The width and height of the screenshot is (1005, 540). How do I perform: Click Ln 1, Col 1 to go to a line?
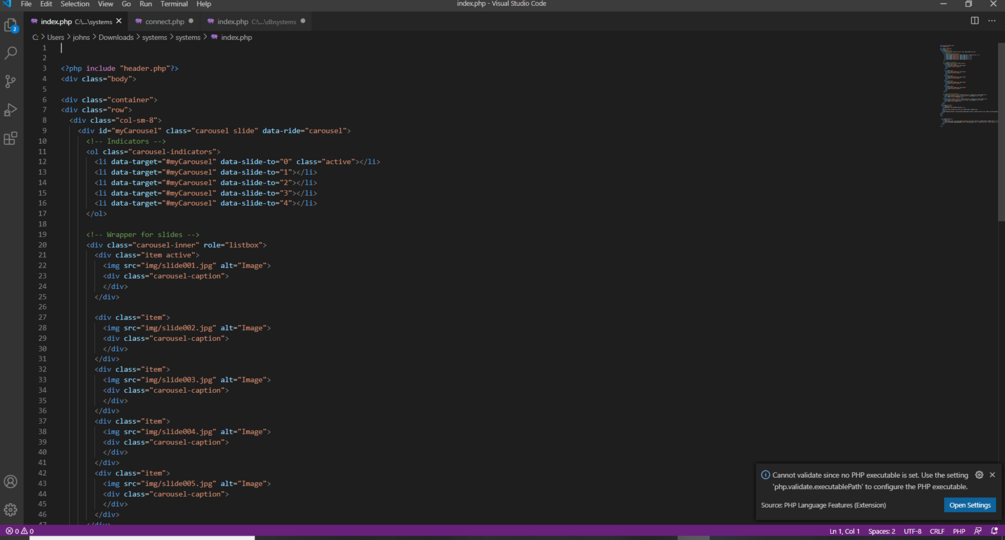click(x=845, y=531)
